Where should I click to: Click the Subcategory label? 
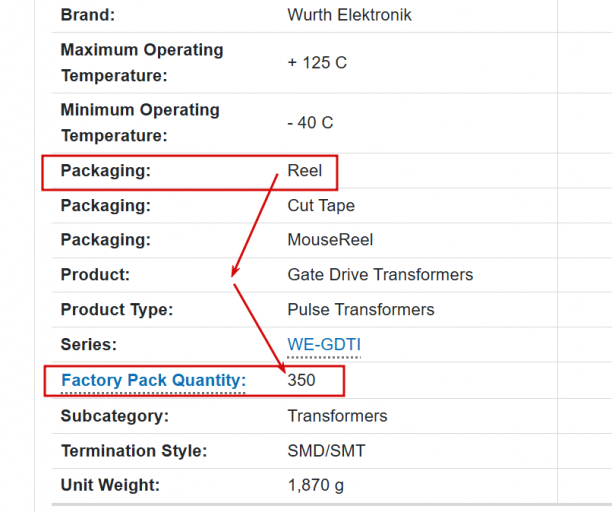click(x=114, y=416)
